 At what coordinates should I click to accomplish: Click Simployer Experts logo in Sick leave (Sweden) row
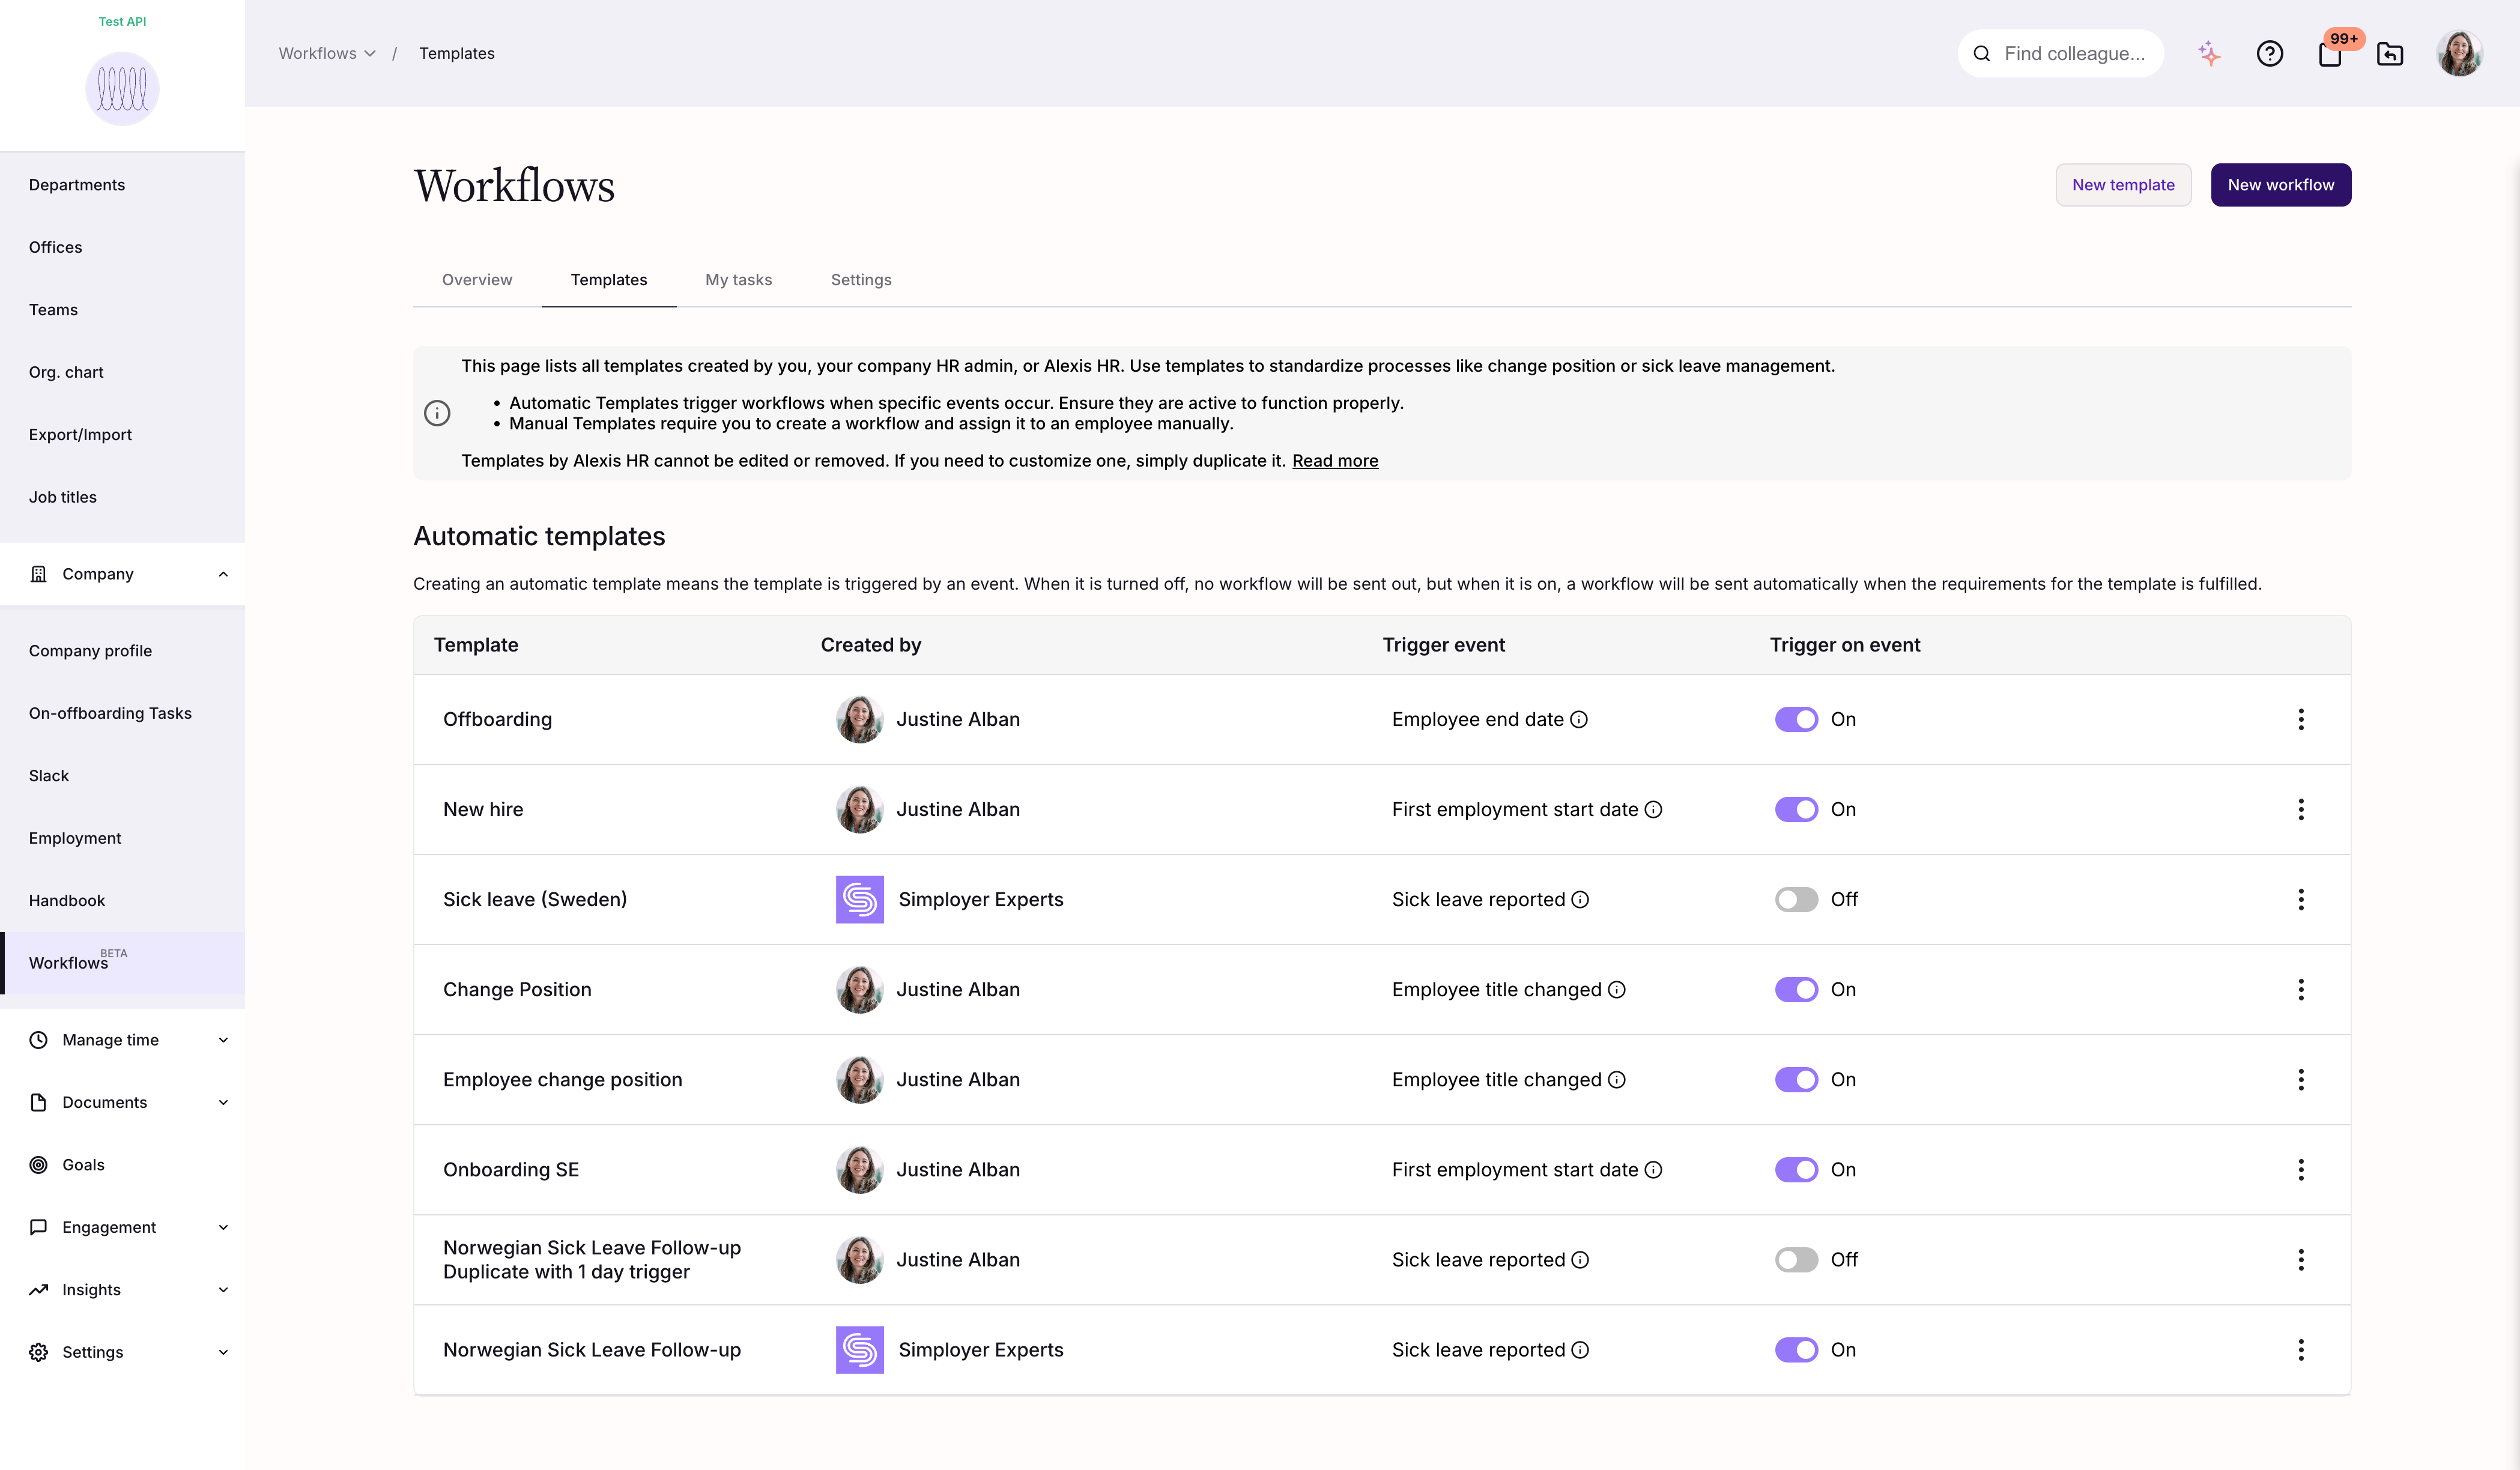pyautogui.click(x=860, y=899)
